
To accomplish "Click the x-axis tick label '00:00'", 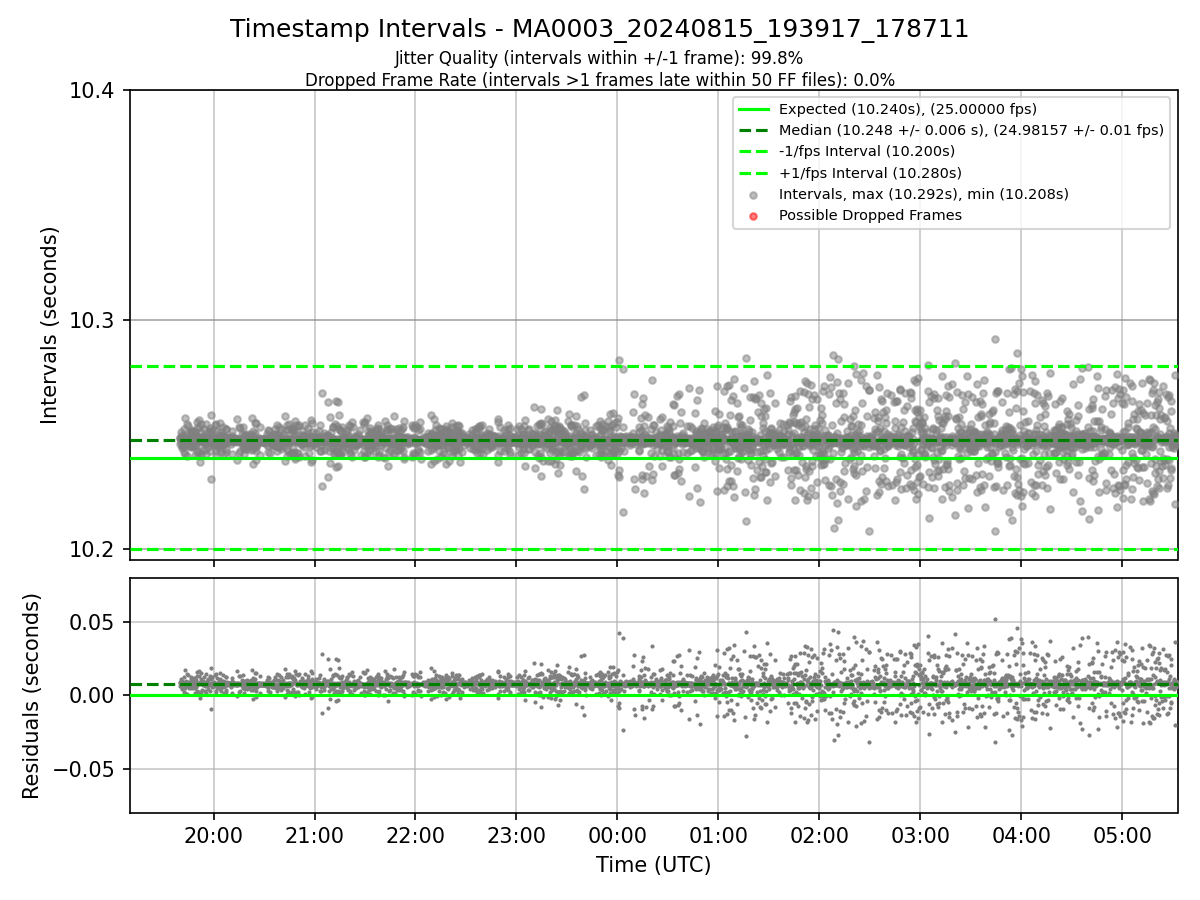I will coord(617,836).
